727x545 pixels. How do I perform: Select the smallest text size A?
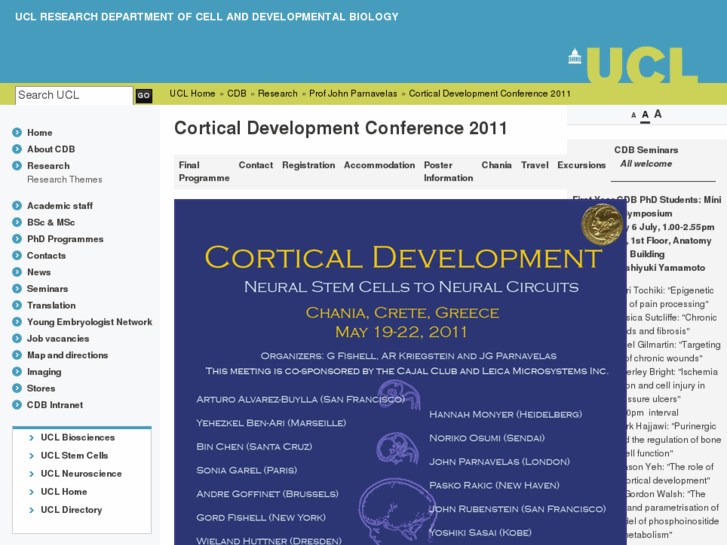point(633,115)
